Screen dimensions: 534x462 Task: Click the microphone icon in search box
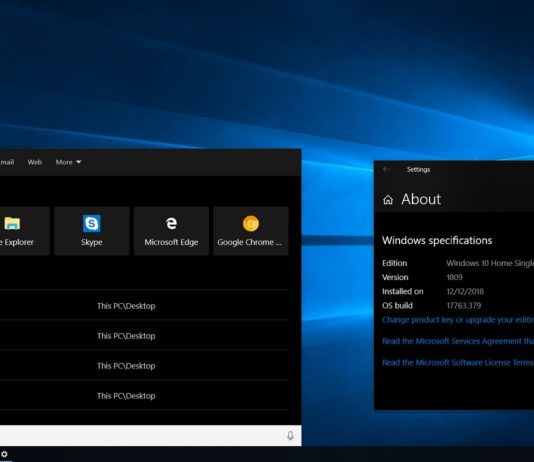[x=290, y=435]
